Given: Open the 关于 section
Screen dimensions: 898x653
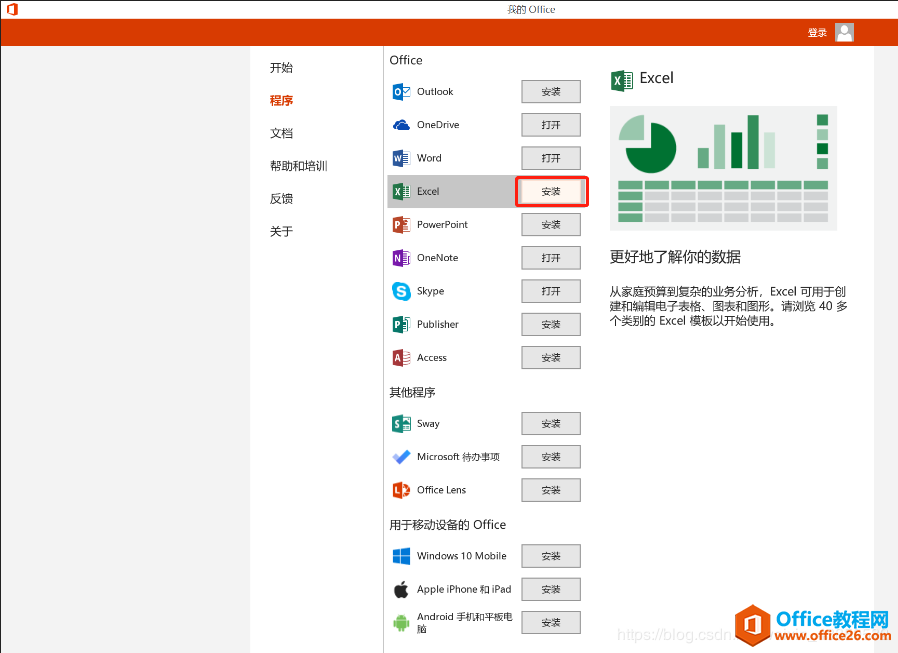Looking at the screenshot, I should pos(281,231).
